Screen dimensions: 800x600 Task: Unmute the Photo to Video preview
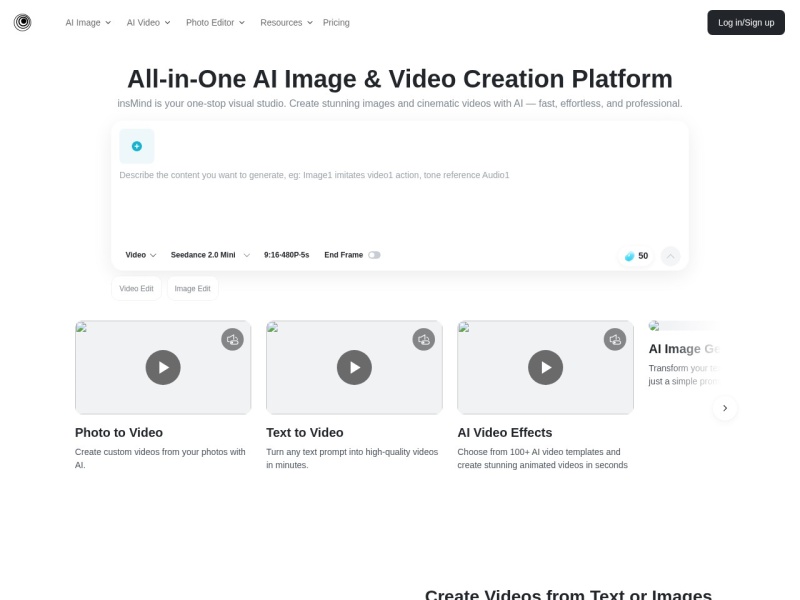tap(232, 339)
